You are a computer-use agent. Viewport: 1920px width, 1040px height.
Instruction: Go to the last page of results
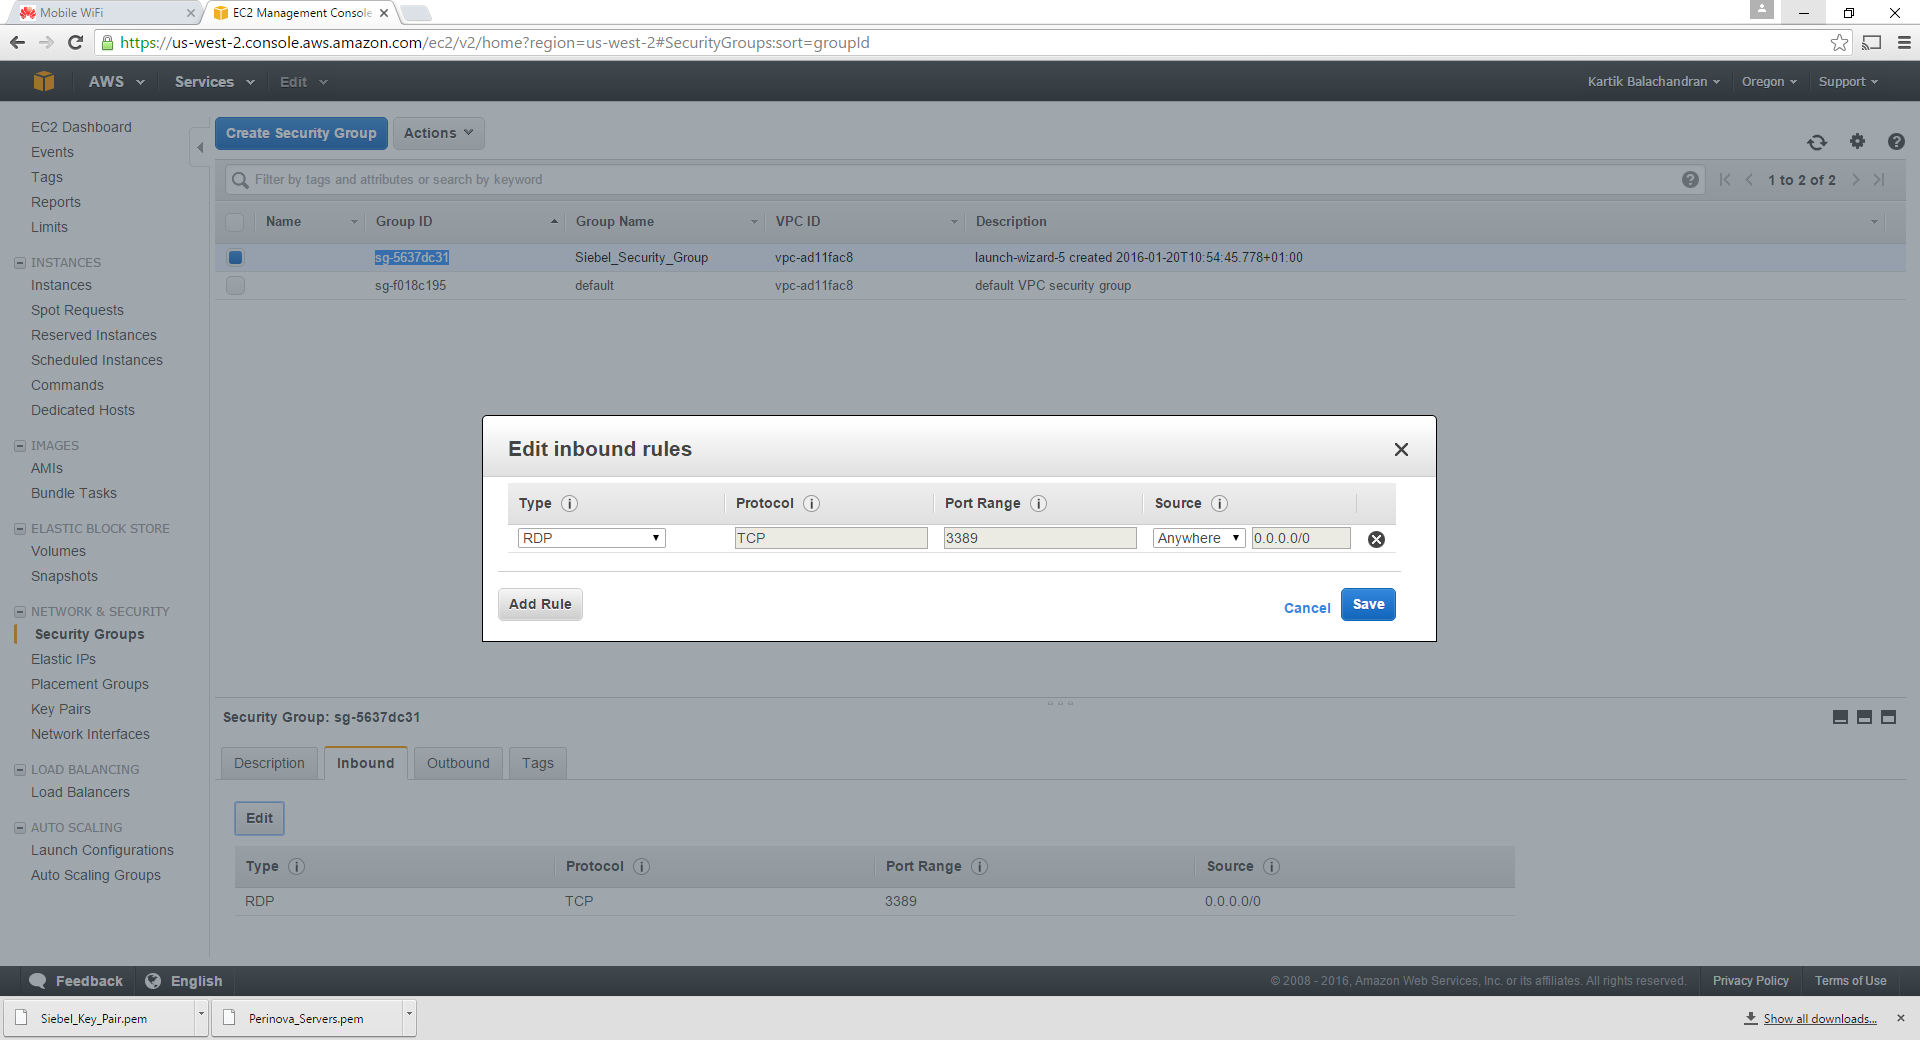click(x=1879, y=180)
